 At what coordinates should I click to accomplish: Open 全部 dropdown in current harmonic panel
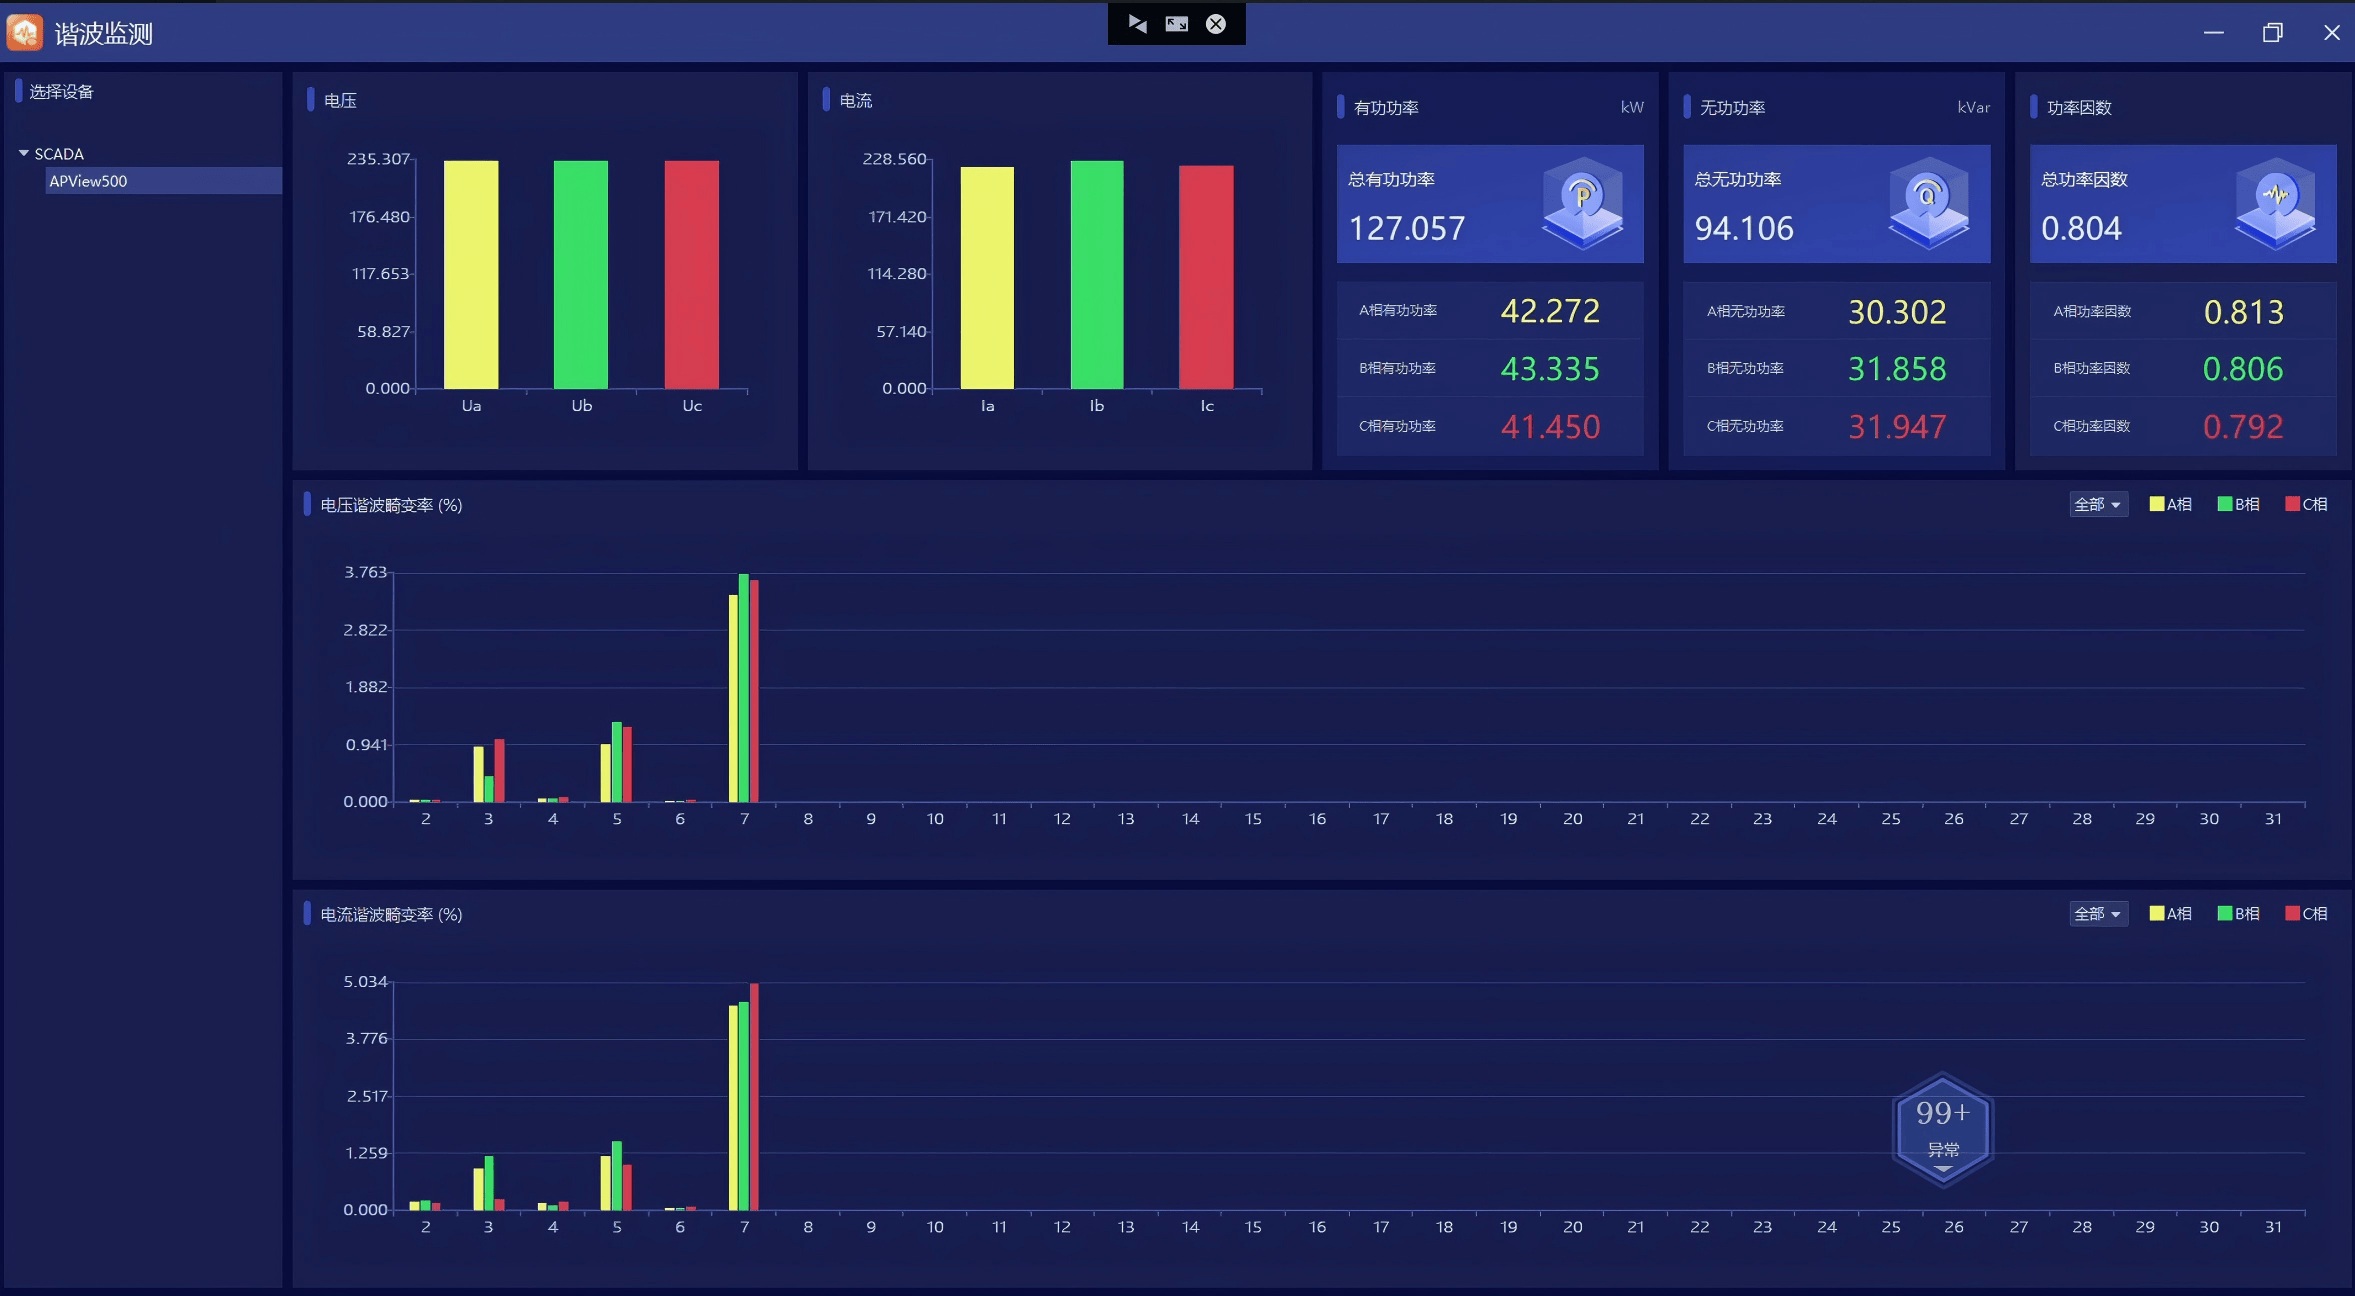pyautogui.click(x=2097, y=913)
